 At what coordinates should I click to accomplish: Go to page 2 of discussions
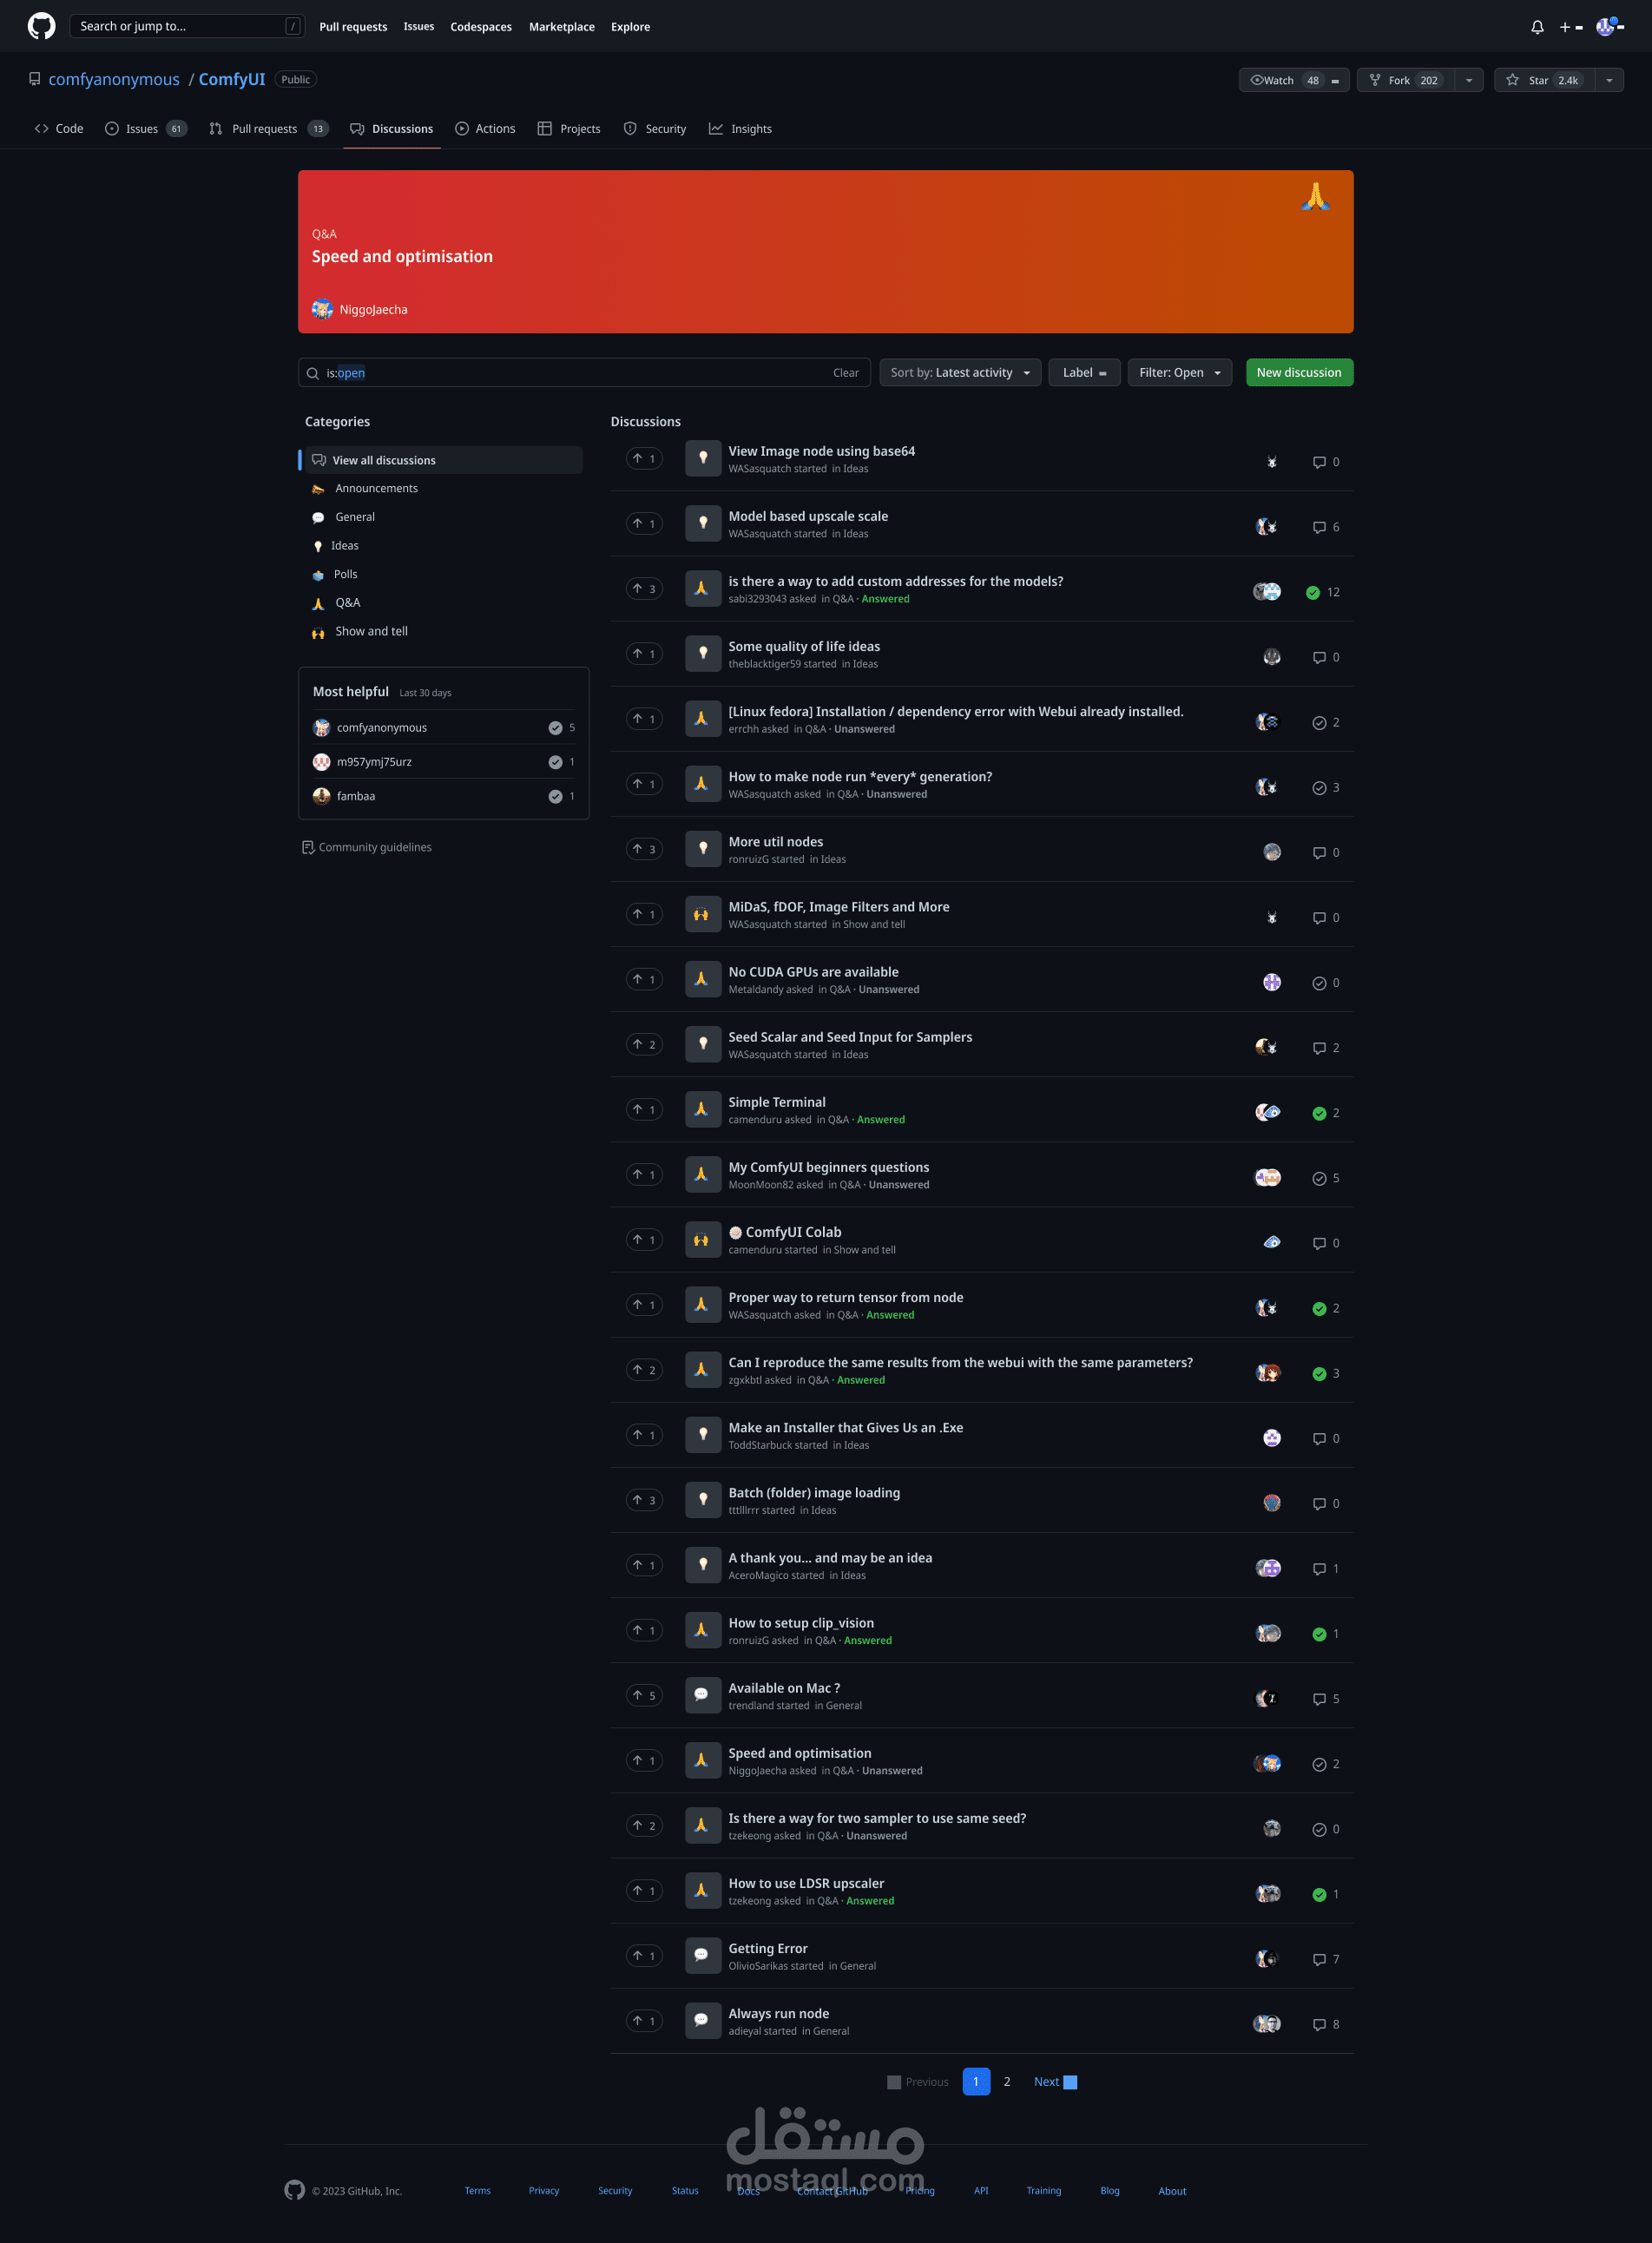[x=1007, y=2082]
